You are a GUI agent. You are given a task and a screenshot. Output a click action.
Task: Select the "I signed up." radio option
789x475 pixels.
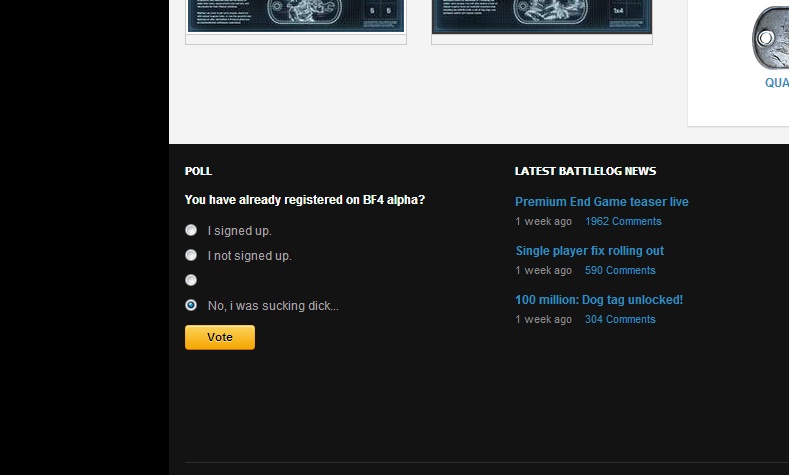191,230
